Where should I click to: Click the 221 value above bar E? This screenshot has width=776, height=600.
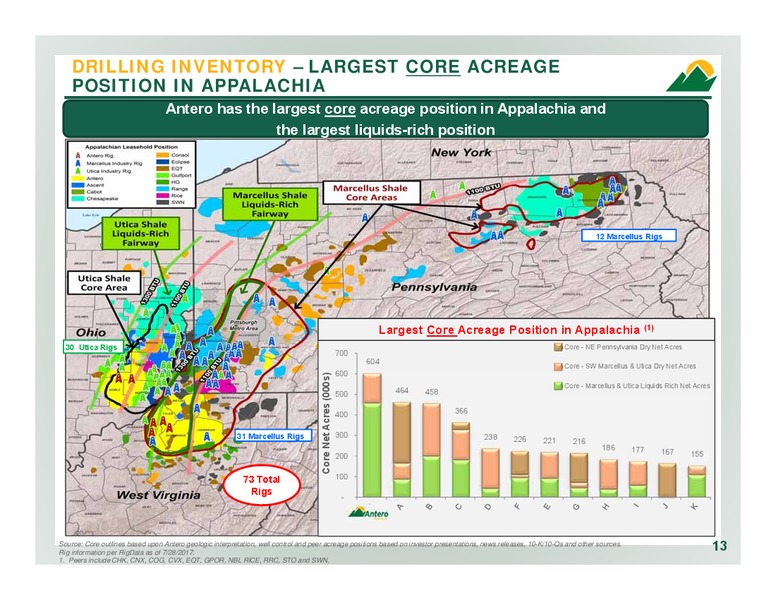tap(549, 440)
